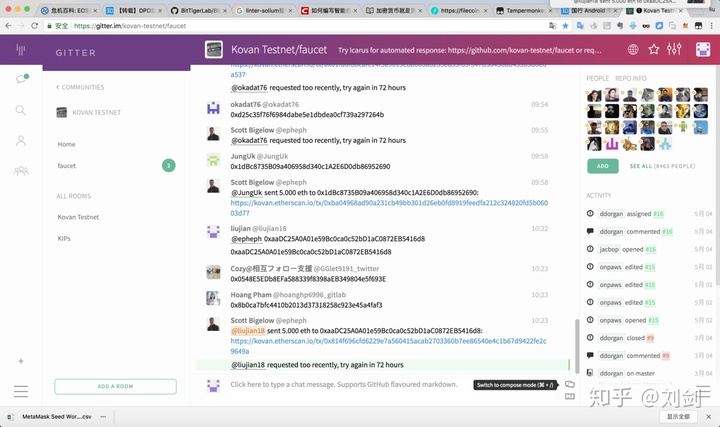Open the search icon in left sidebar
The height and width of the screenshot is (427, 720).
21,110
